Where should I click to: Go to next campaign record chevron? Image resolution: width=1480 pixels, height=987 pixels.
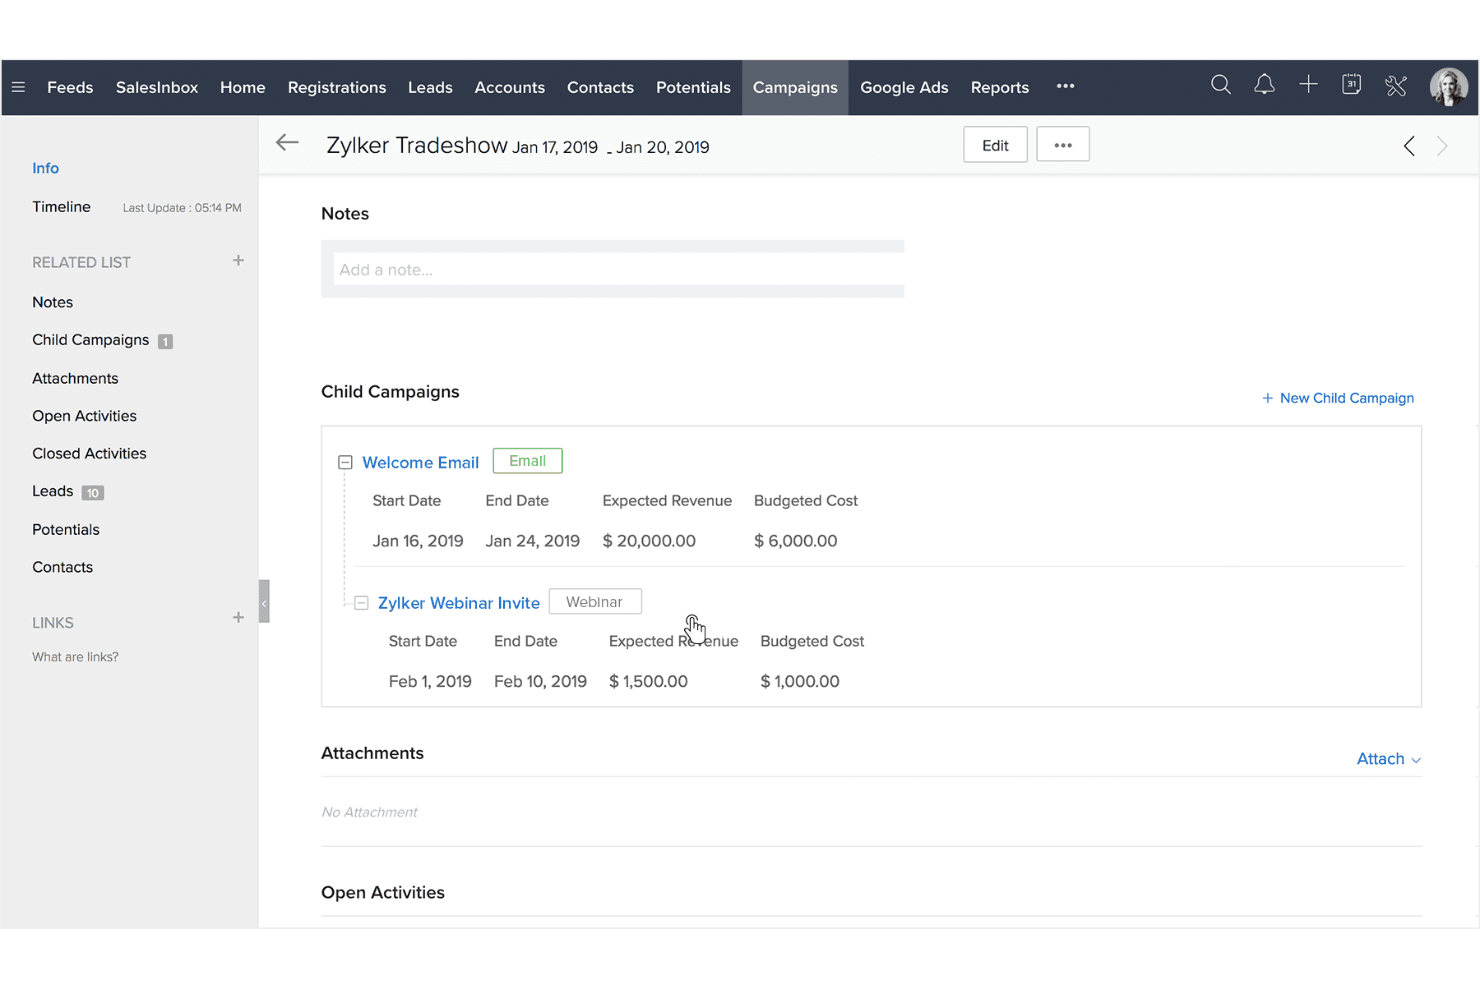coord(1442,146)
